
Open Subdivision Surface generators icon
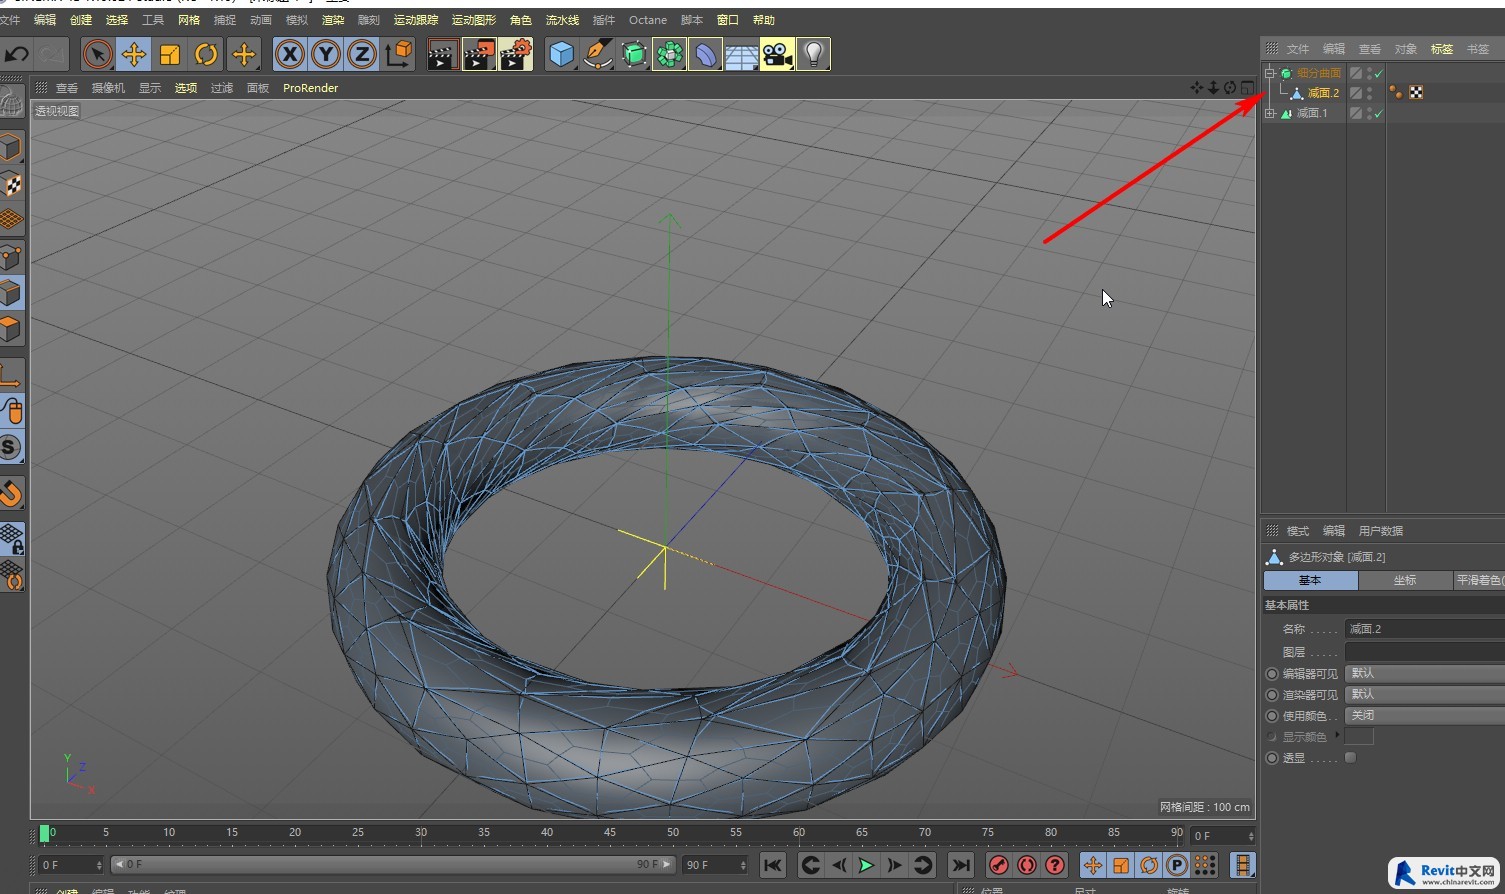(634, 54)
